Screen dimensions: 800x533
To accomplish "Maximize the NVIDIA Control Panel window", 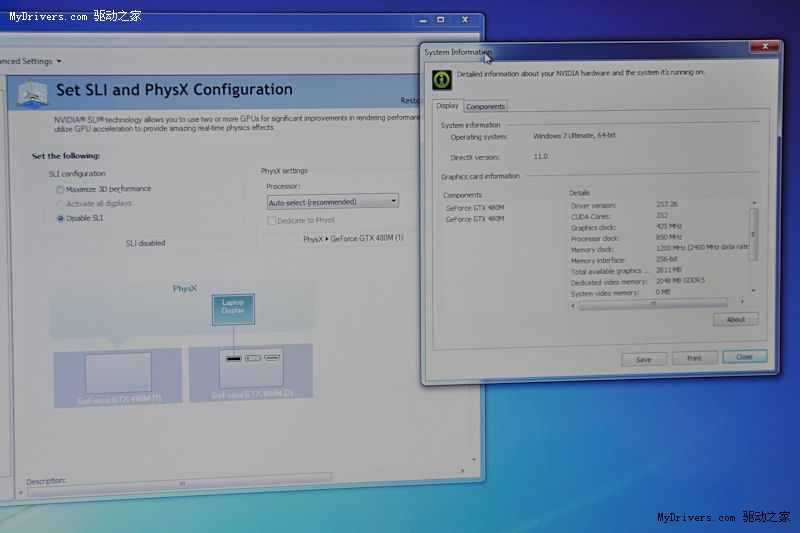I will [x=441, y=19].
